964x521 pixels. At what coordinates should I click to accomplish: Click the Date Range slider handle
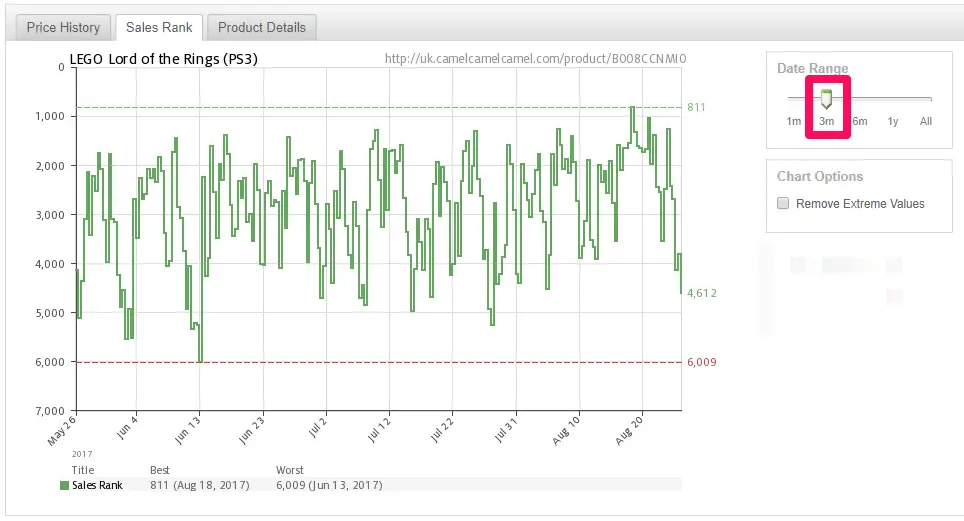coord(827,98)
